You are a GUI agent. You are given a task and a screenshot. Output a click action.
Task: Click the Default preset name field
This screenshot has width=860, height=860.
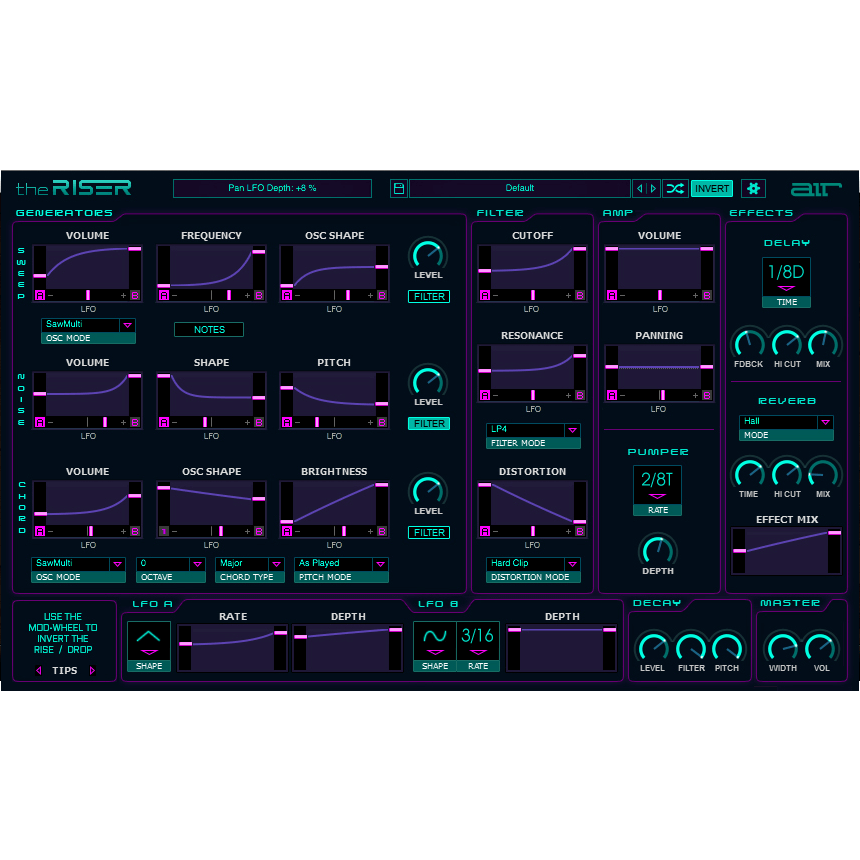pos(519,188)
